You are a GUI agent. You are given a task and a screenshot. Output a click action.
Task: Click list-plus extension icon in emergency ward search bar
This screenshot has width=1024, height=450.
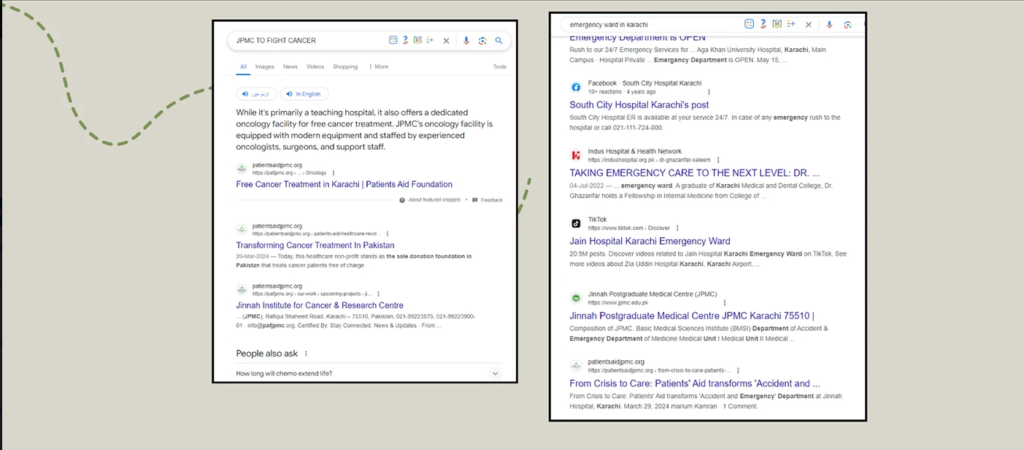(x=791, y=24)
